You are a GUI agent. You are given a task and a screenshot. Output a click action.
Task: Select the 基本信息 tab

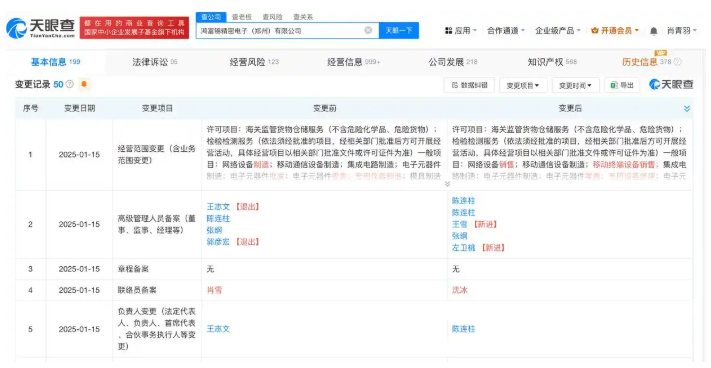pyautogui.click(x=55, y=62)
